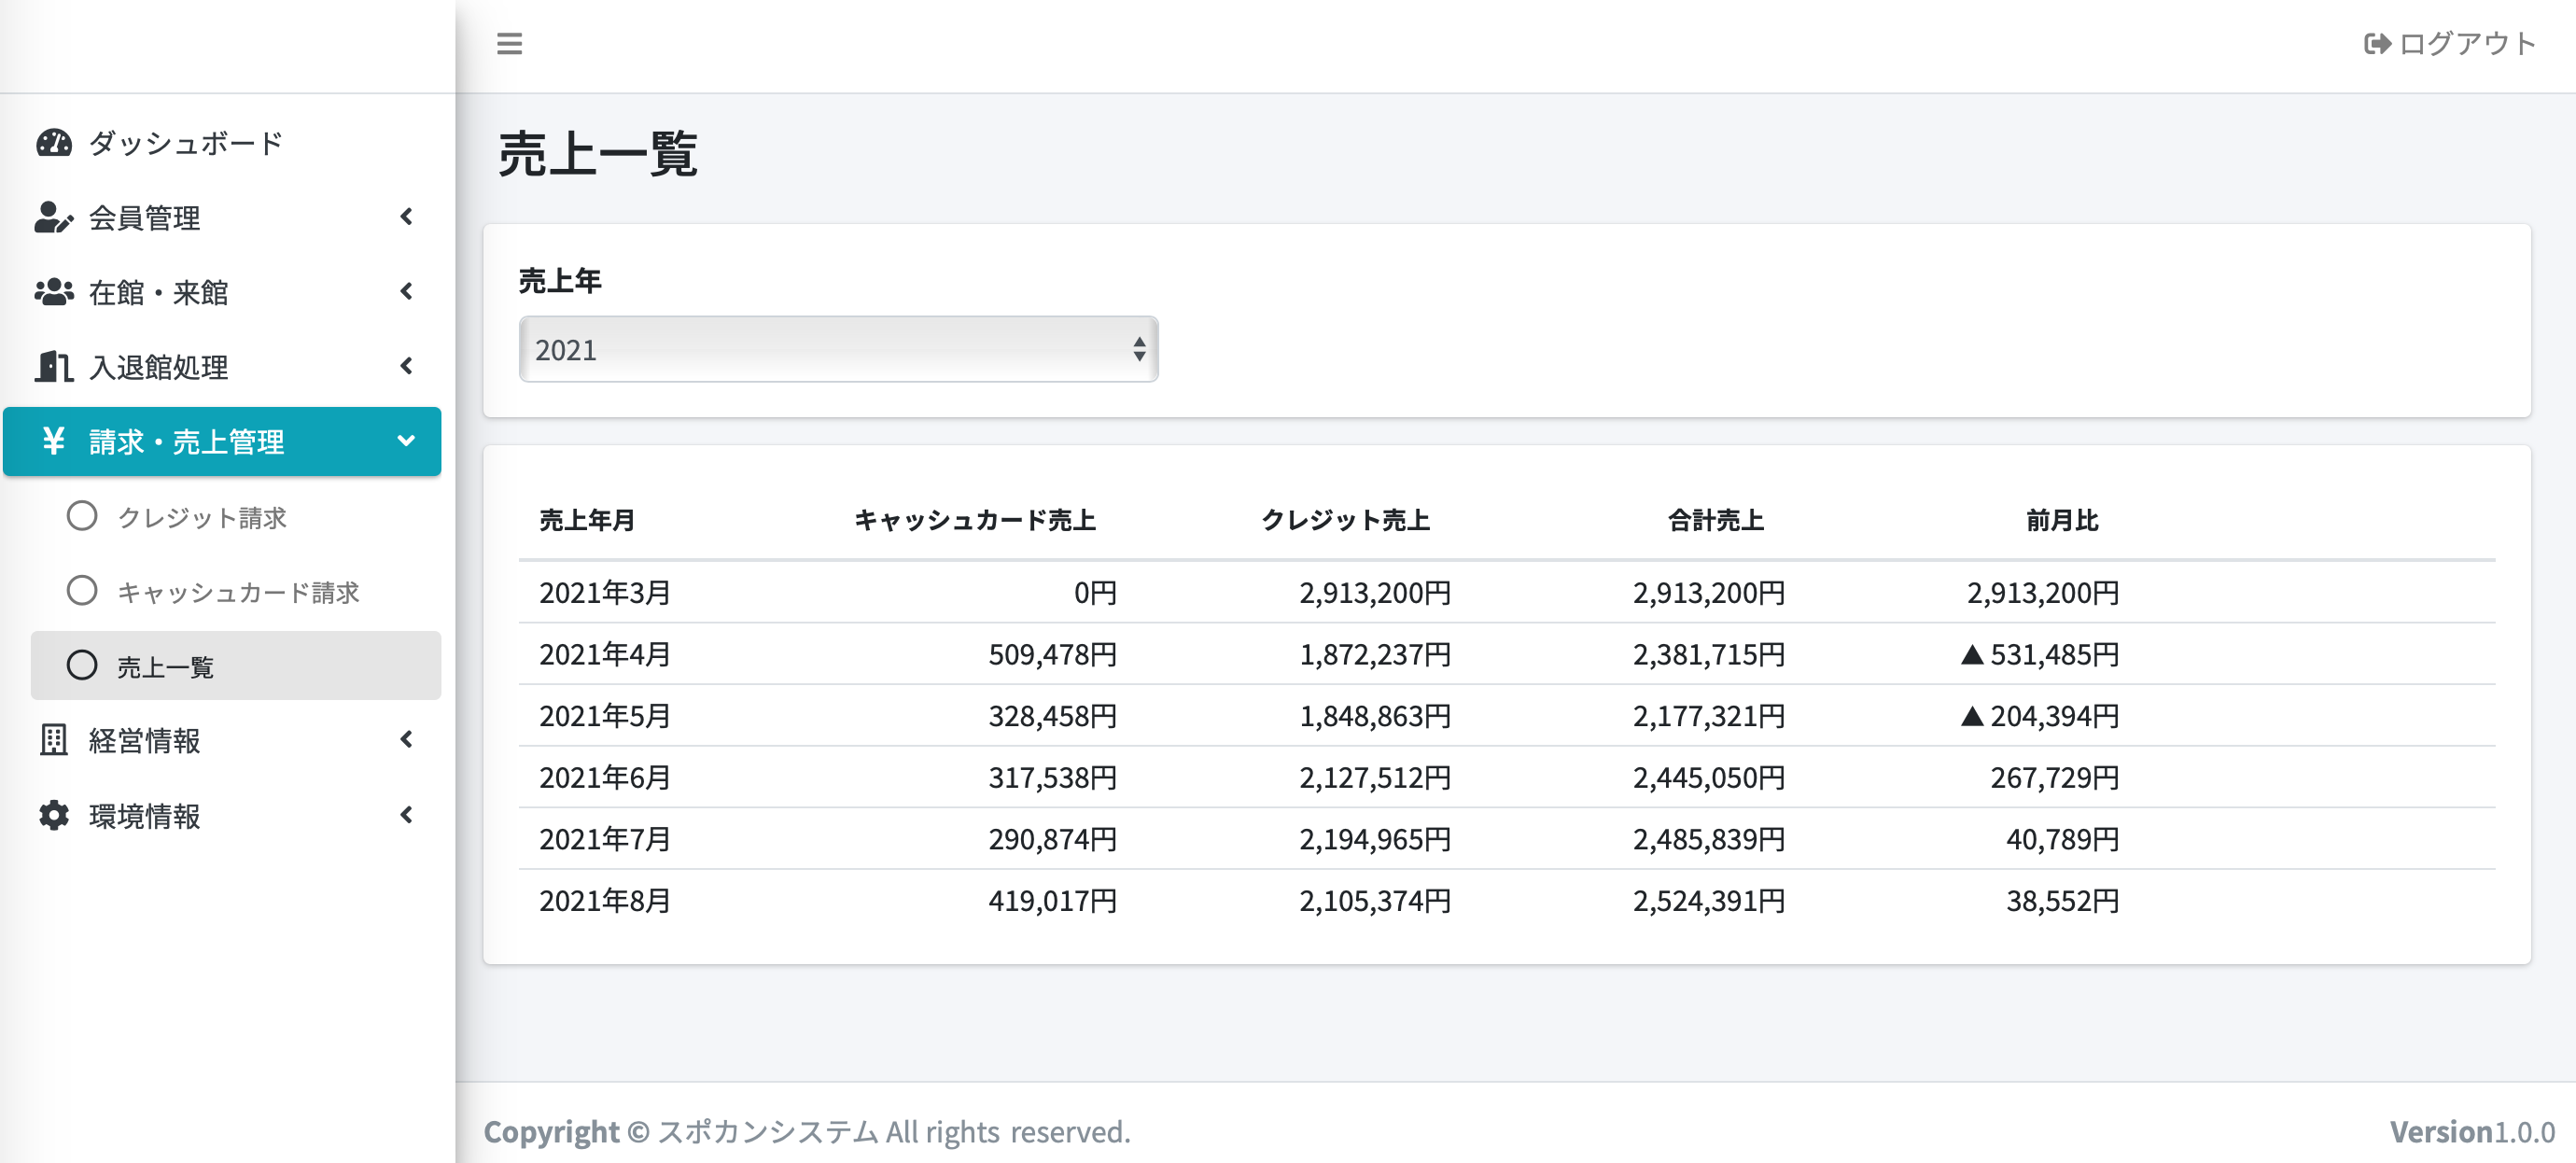
Task: Toggle the hamburger sidebar menu icon
Action: click(x=509, y=43)
